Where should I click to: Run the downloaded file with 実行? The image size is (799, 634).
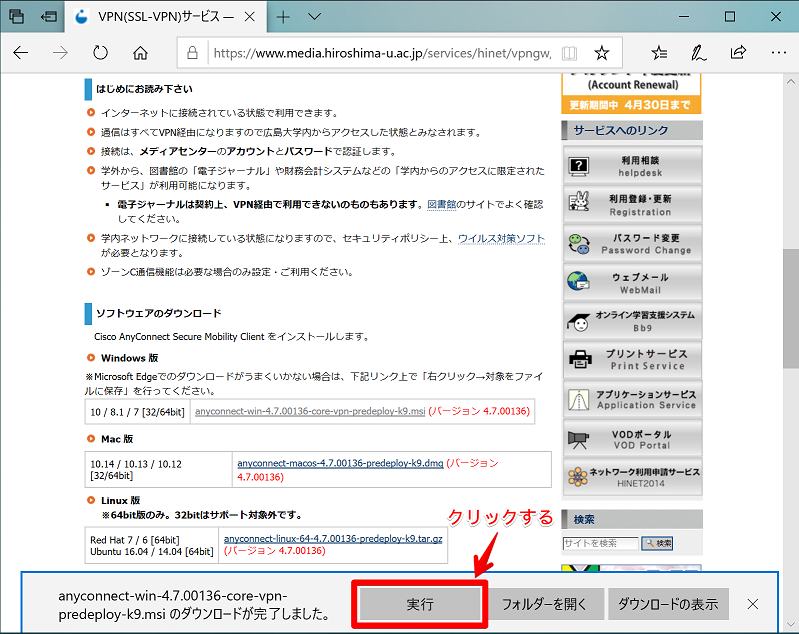click(419, 604)
